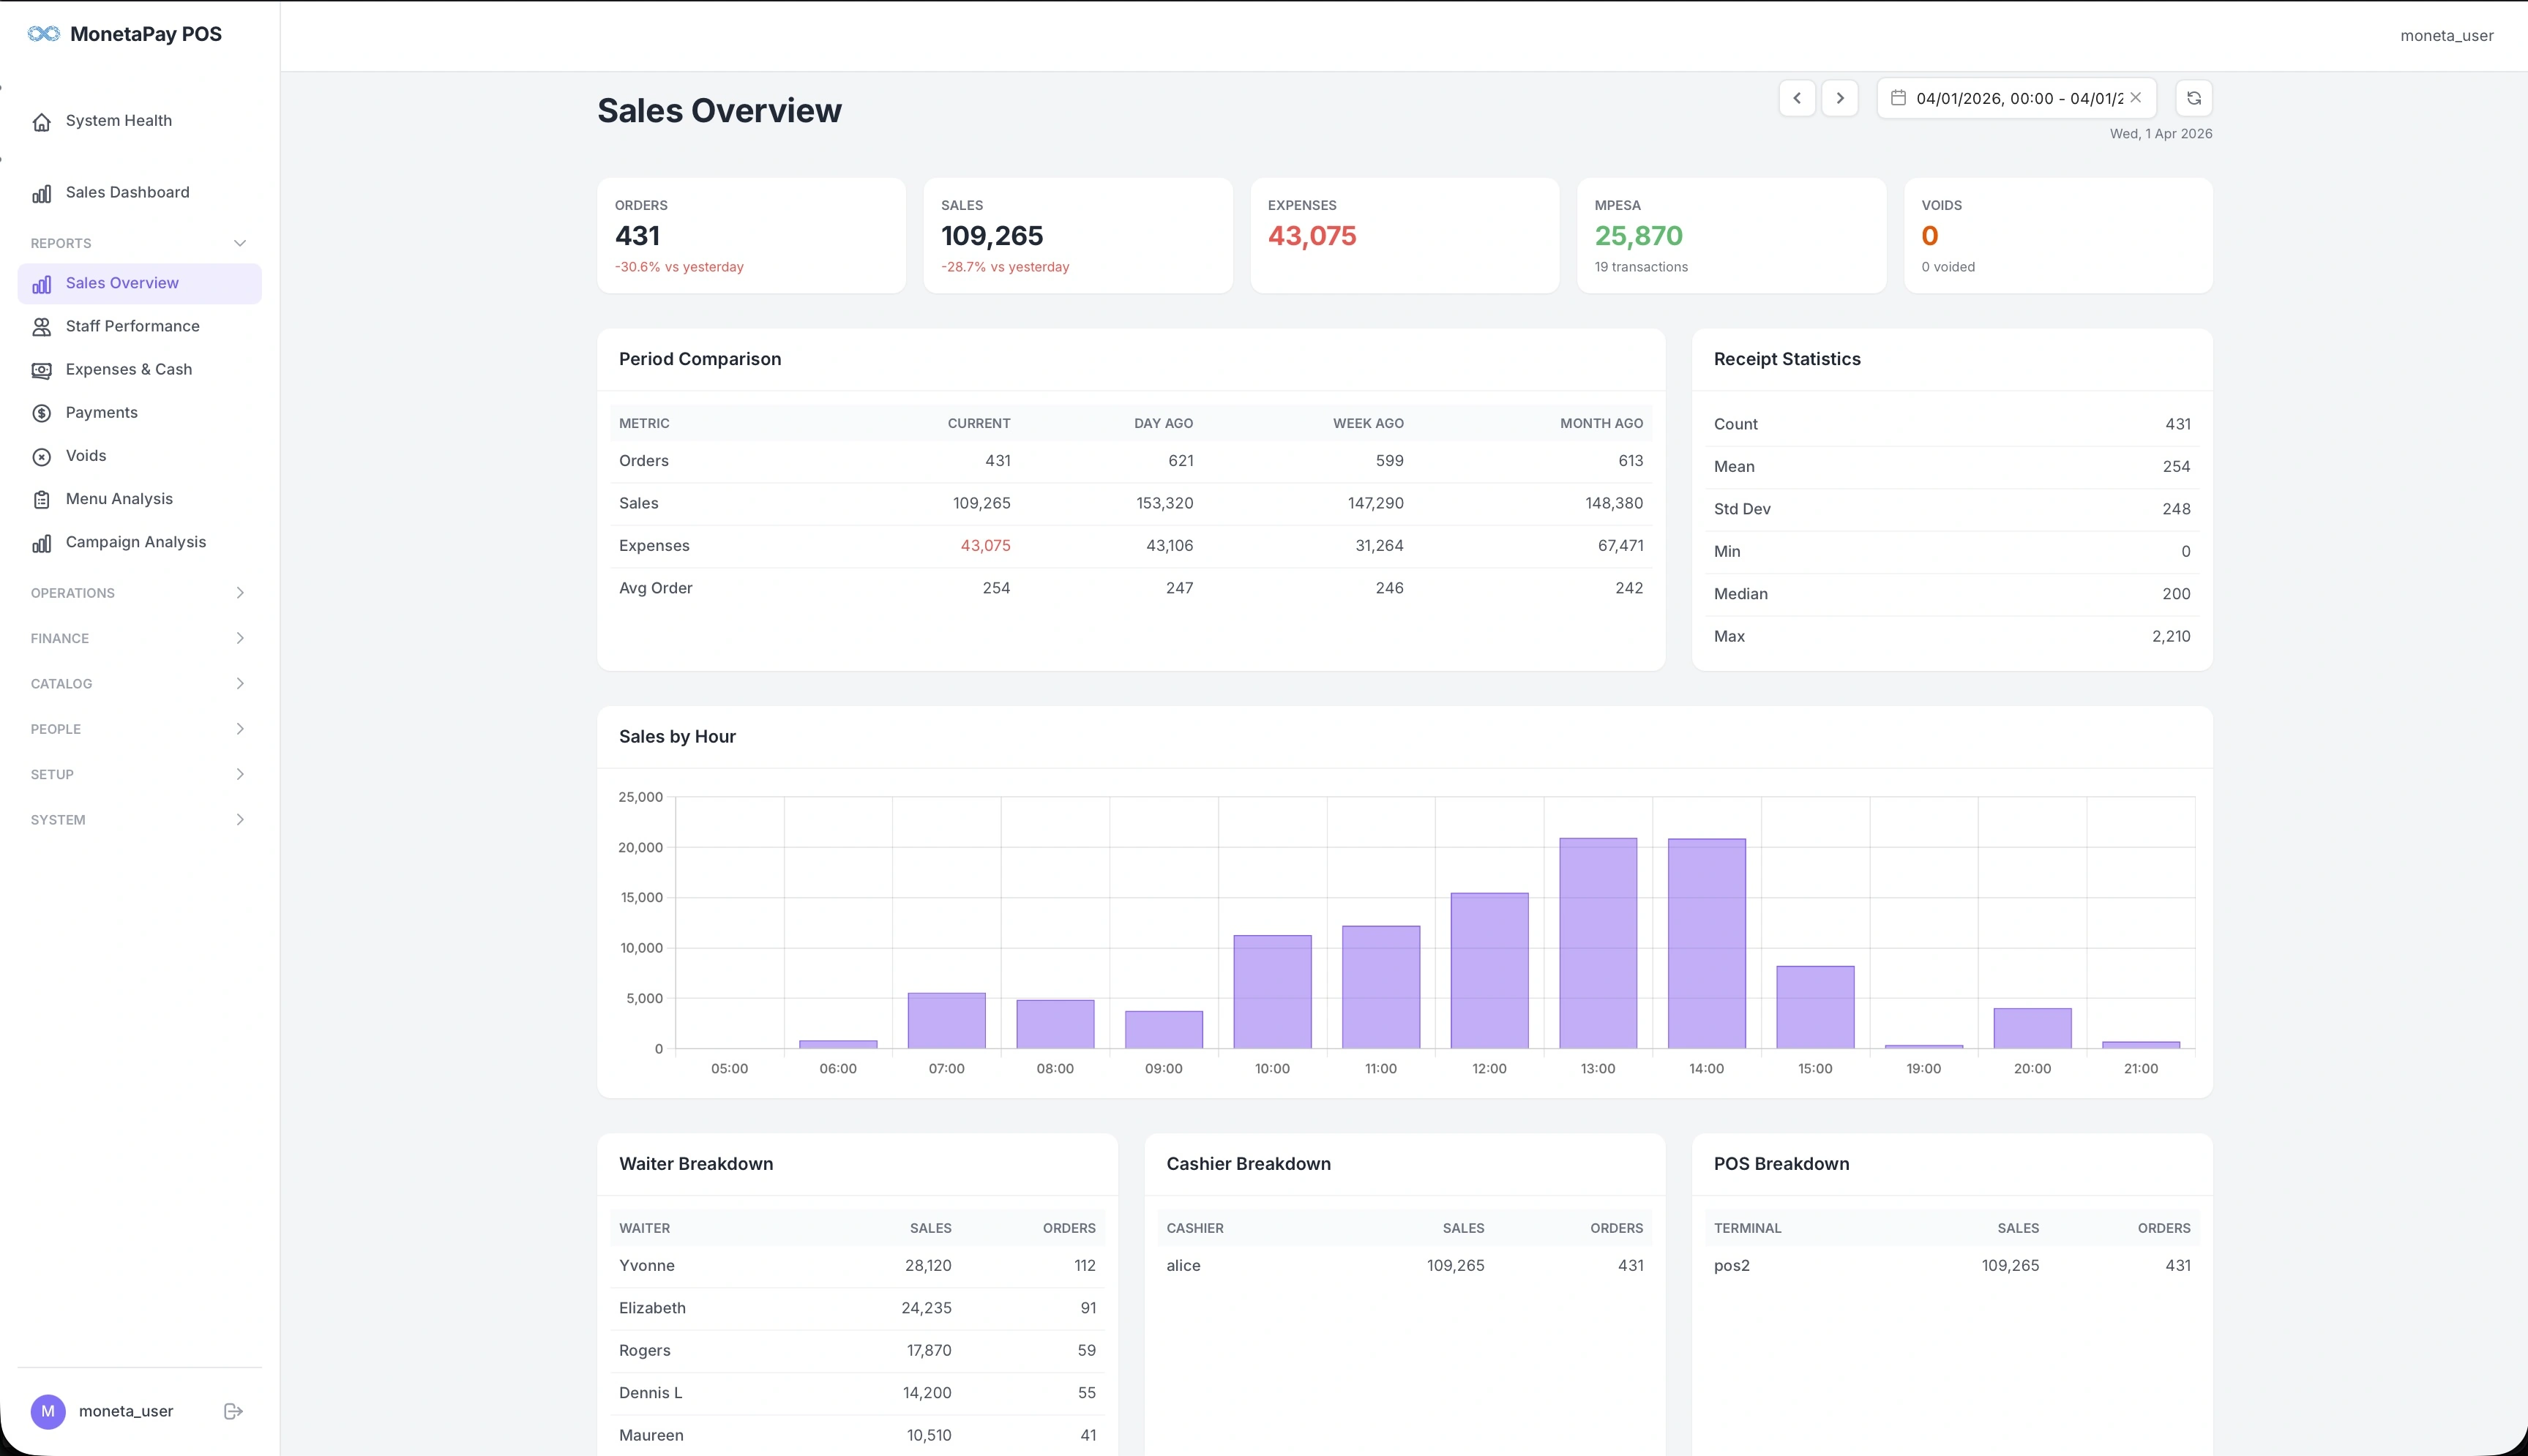Click waiter Elizabeth row
This screenshot has height=1456, width=2528.
pyautogui.click(x=857, y=1308)
